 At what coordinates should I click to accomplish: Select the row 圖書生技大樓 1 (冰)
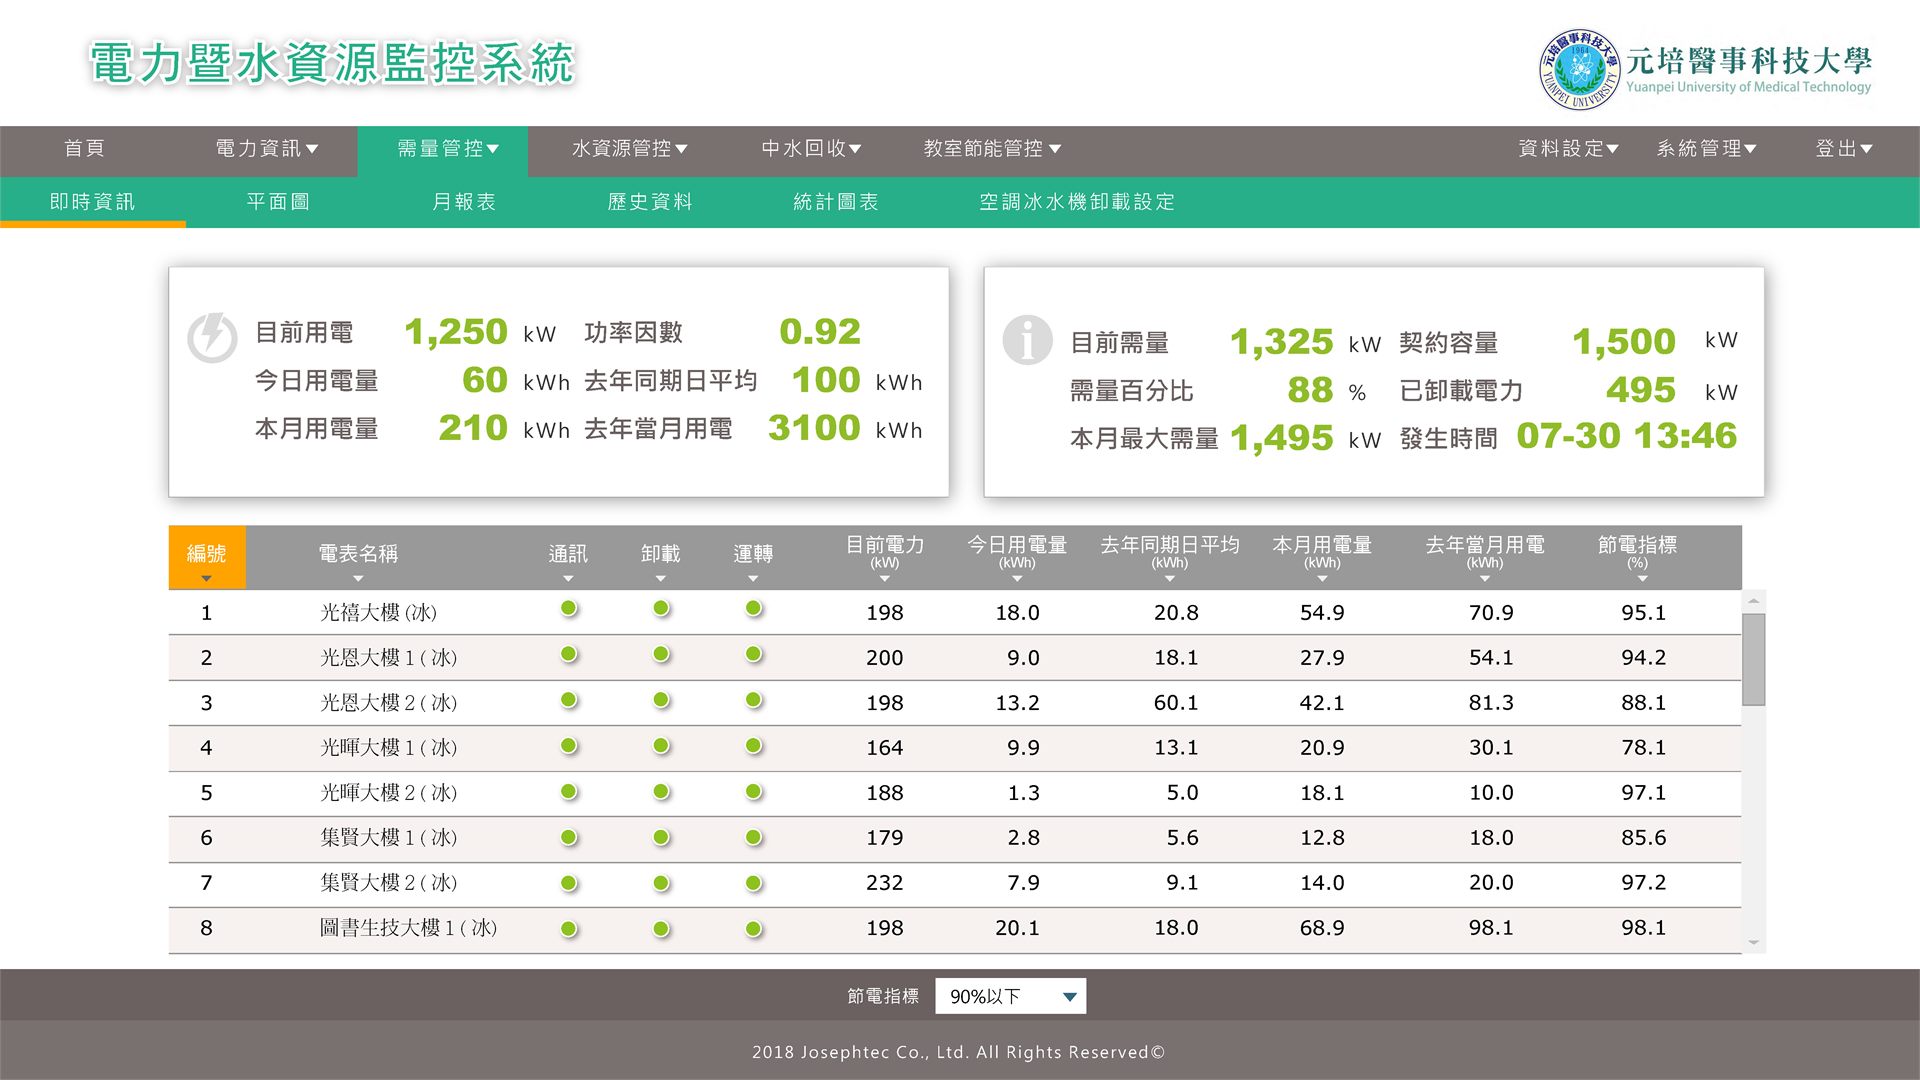[x=955, y=930]
